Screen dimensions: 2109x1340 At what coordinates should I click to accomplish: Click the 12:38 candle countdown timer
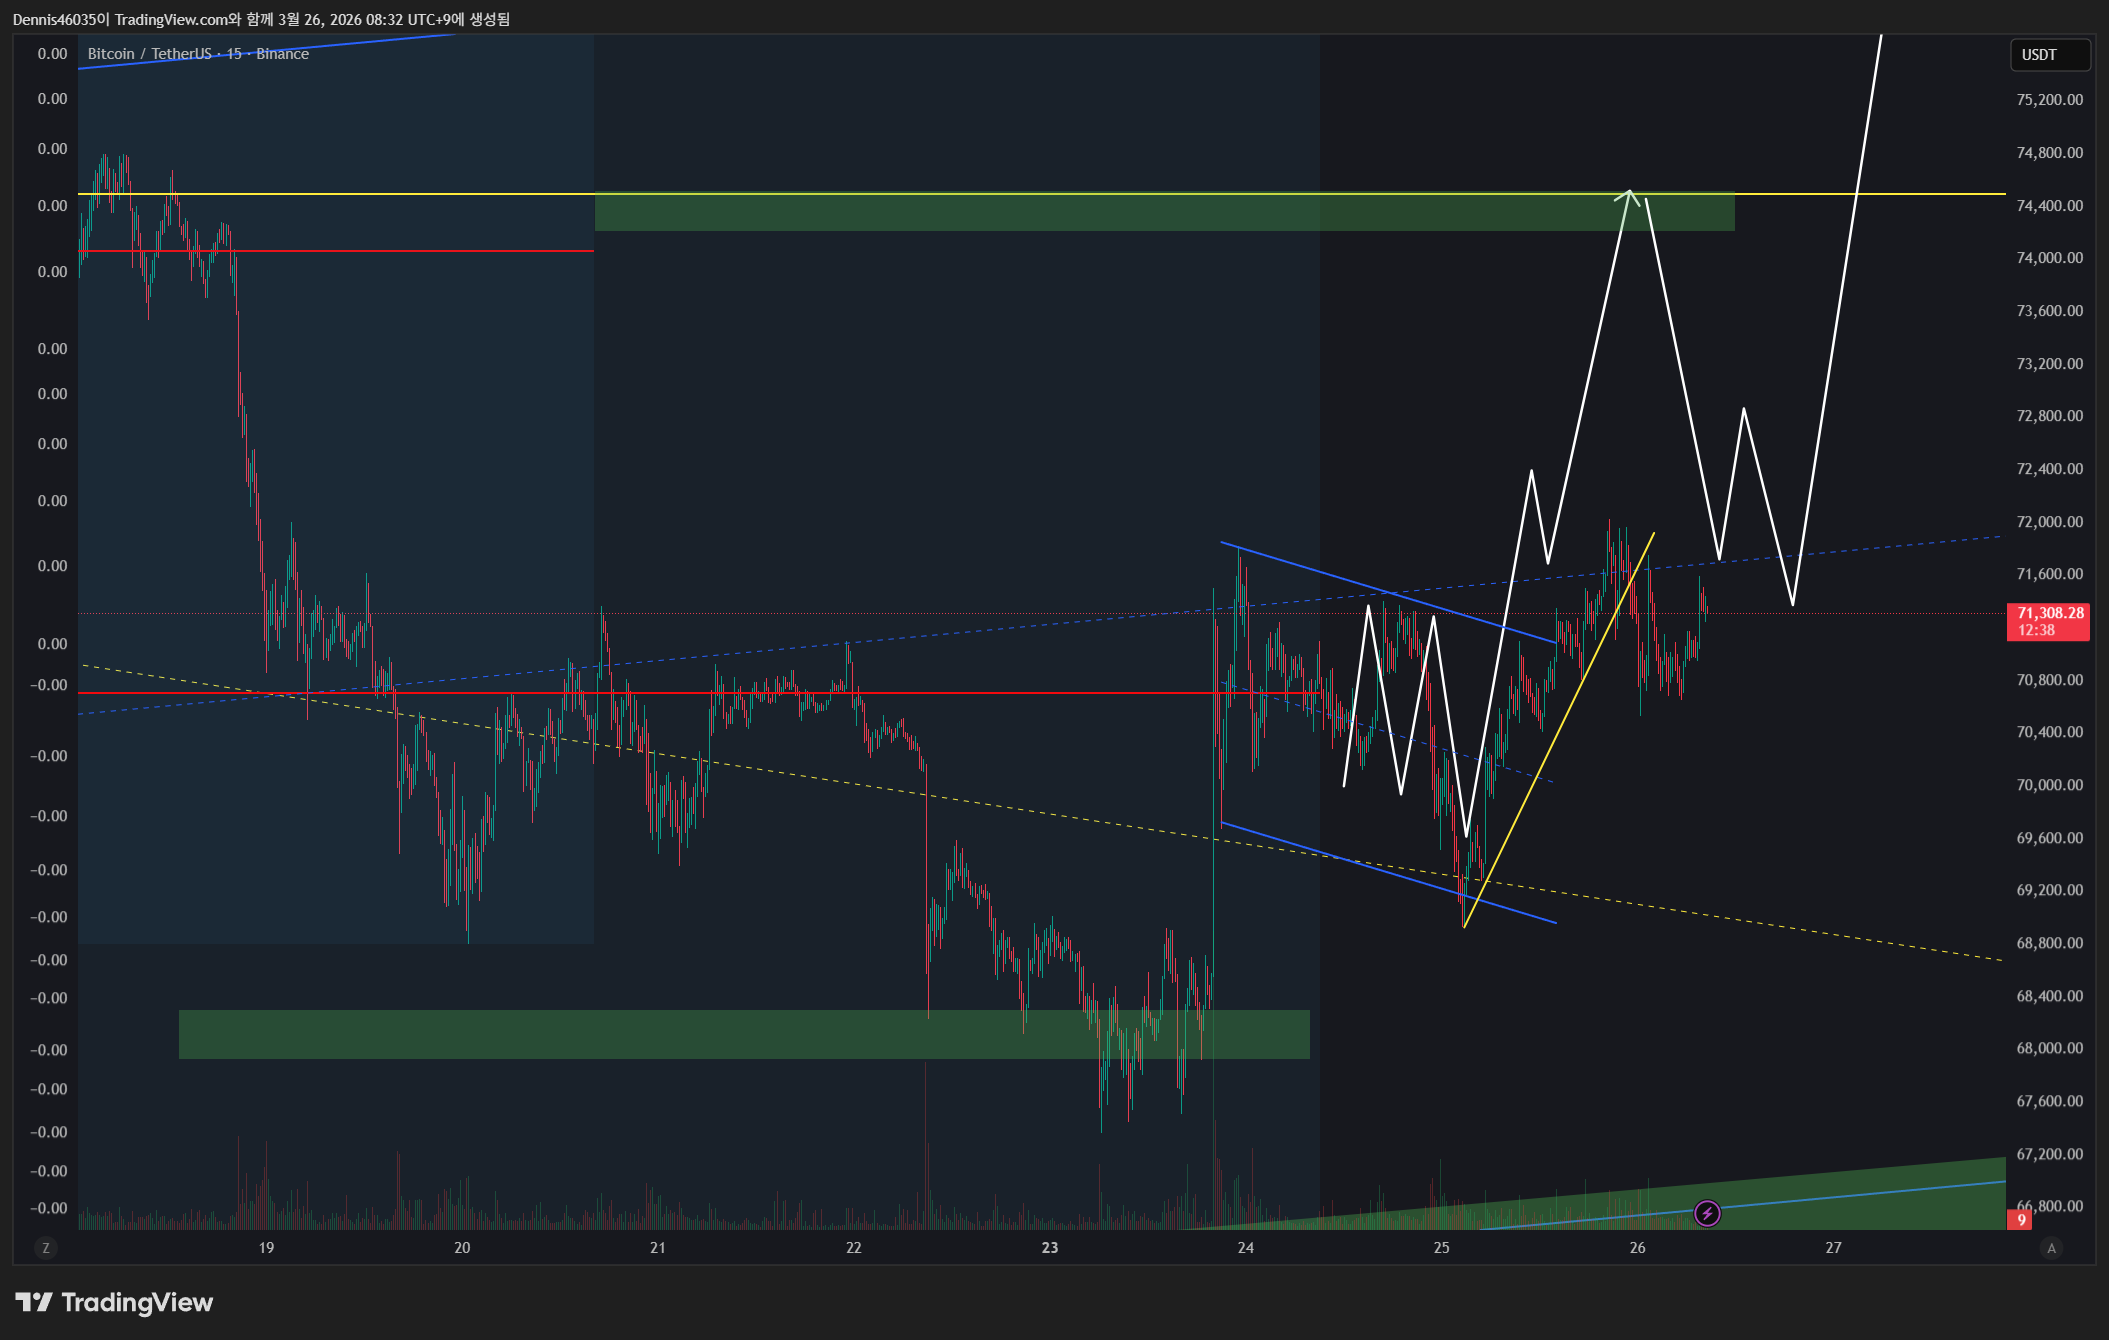[2036, 630]
